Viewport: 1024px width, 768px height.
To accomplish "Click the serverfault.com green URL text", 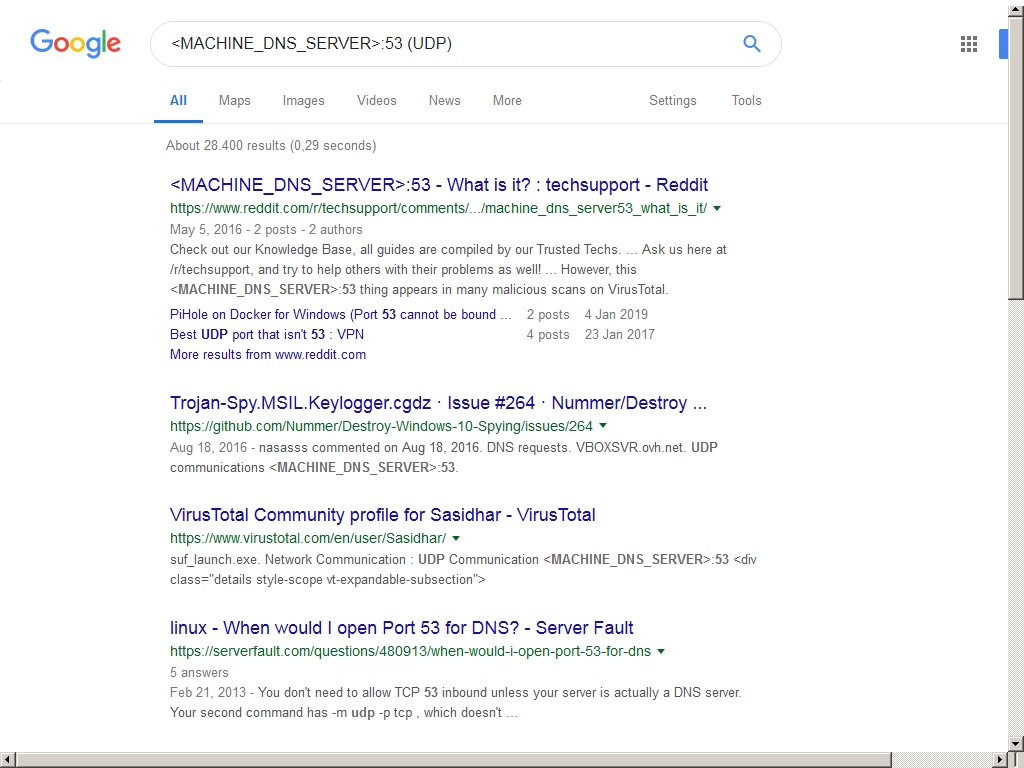I will click(x=410, y=652).
